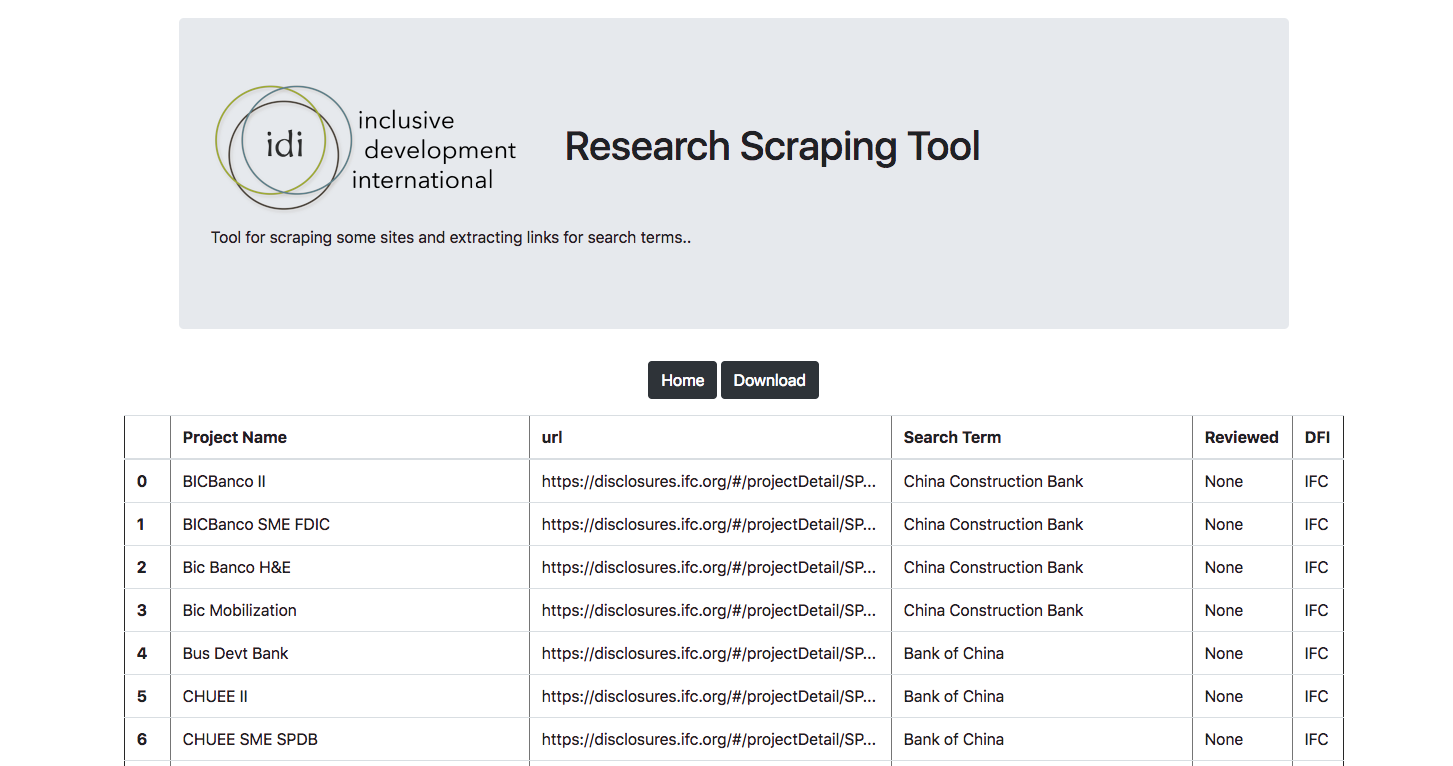The height and width of the screenshot is (766, 1453).
Task: Click the IFC cell in the Bus Devt Bank row
Action: [x=1317, y=653]
